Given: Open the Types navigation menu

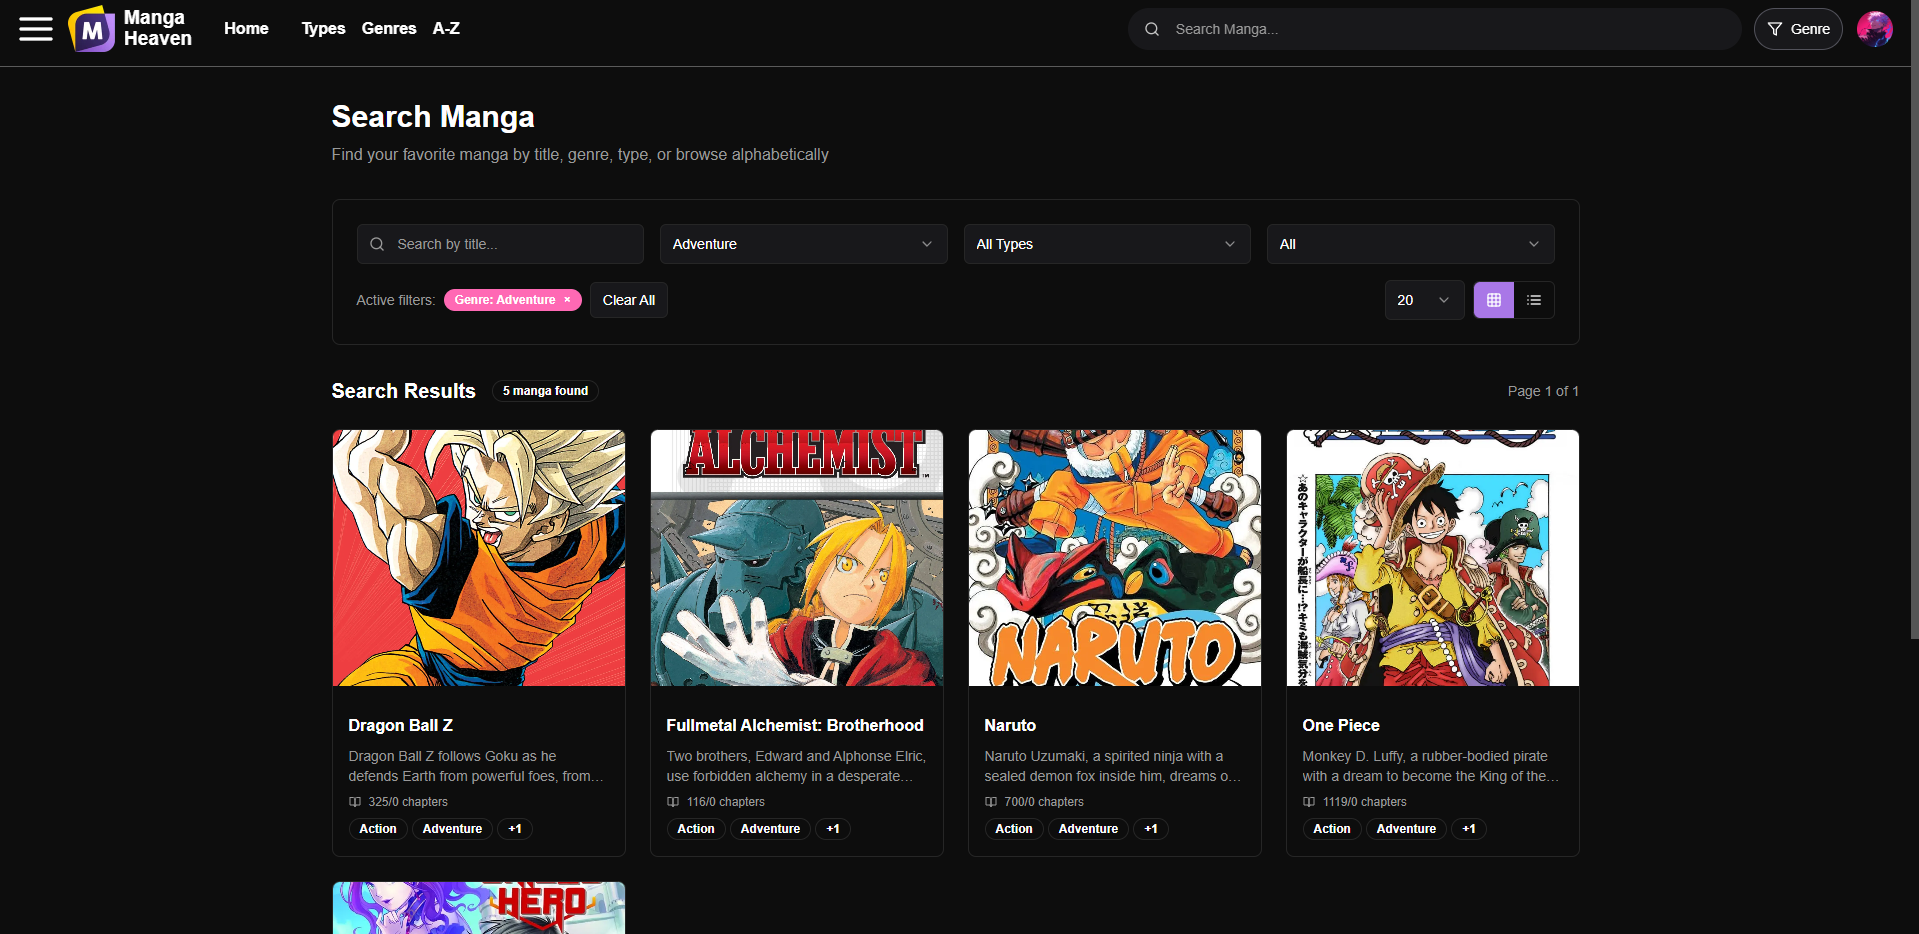Looking at the screenshot, I should pos(323,29).
